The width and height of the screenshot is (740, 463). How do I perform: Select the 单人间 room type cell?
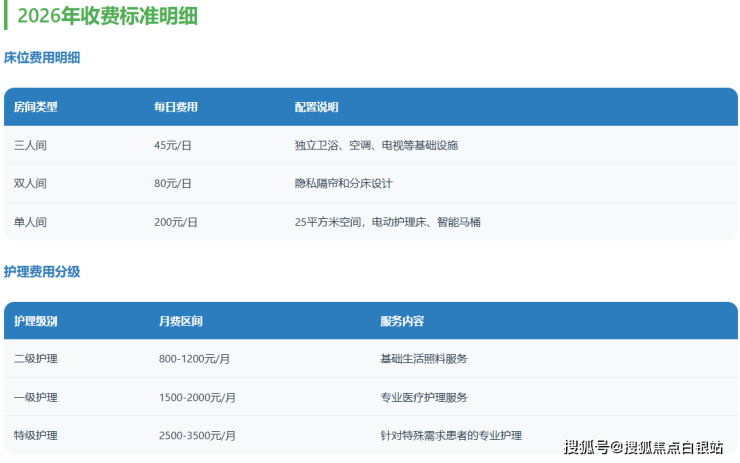point(30,222)
